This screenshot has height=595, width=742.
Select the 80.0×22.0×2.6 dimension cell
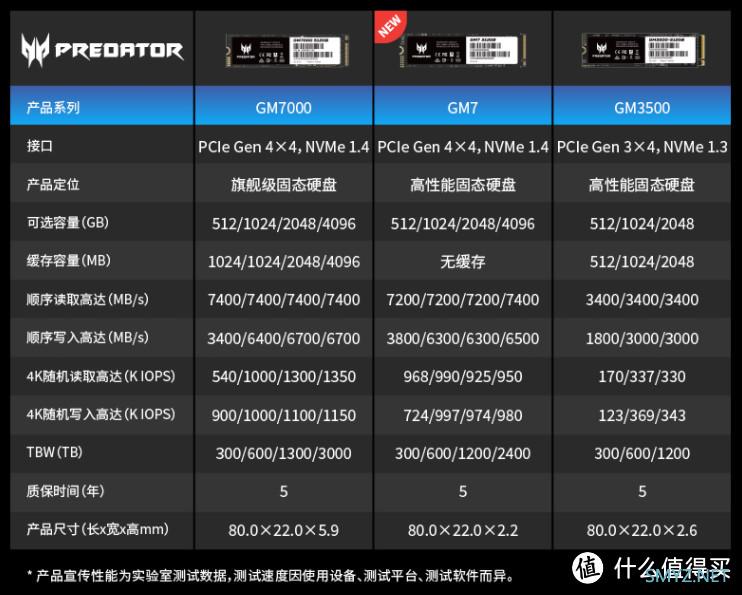(x=642, y=530)
